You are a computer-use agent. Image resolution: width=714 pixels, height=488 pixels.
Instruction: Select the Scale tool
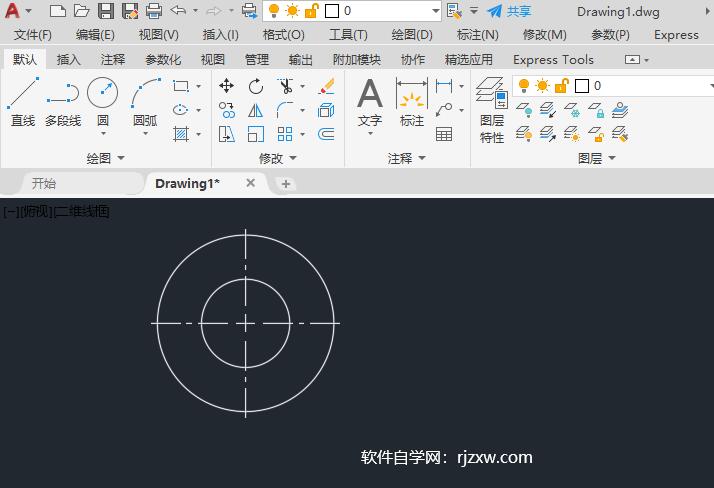[x=256, y=134]
